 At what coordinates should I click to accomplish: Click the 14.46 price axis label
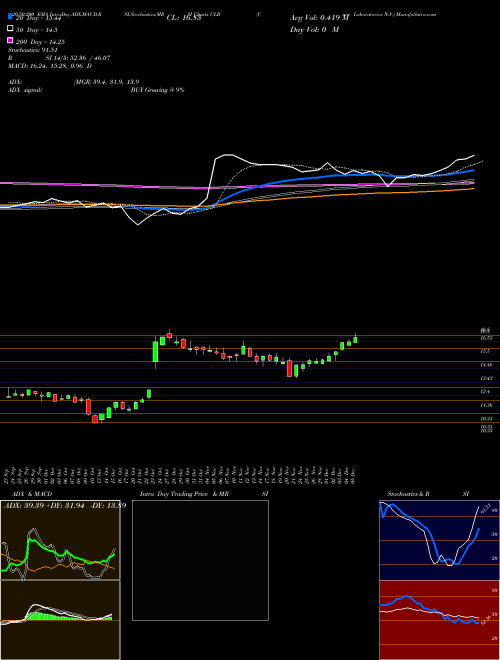click(x=487, y=365)
